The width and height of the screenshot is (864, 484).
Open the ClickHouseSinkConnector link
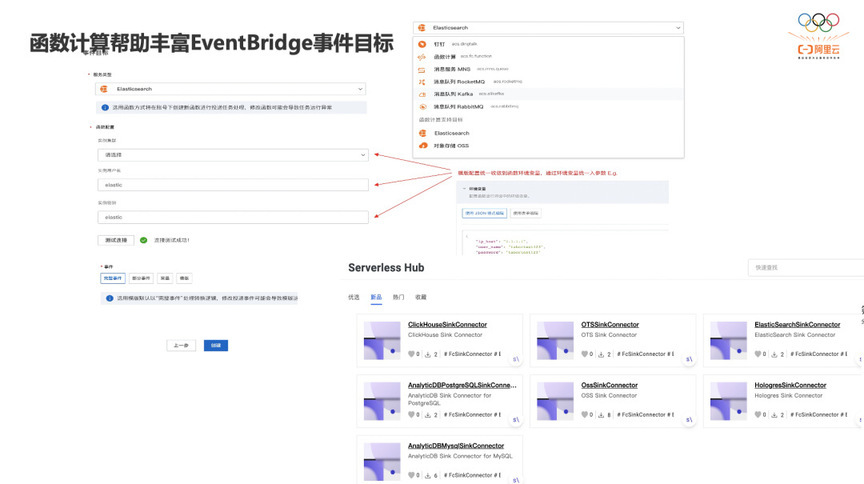pyautogui.click(x=447, y=325)
